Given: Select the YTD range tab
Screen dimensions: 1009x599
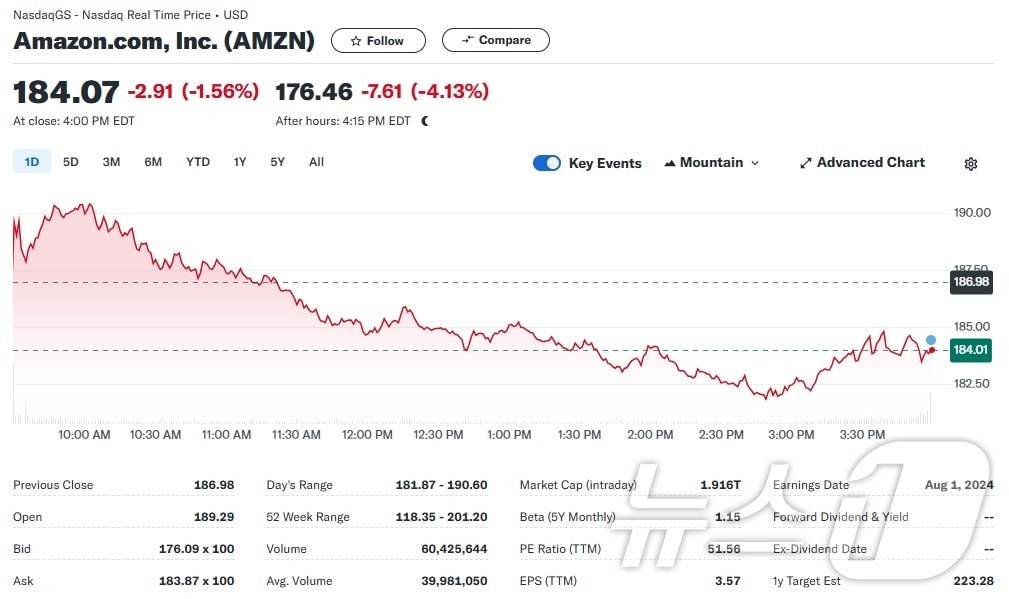Looking at the screenshot, I should click(198, 162).
